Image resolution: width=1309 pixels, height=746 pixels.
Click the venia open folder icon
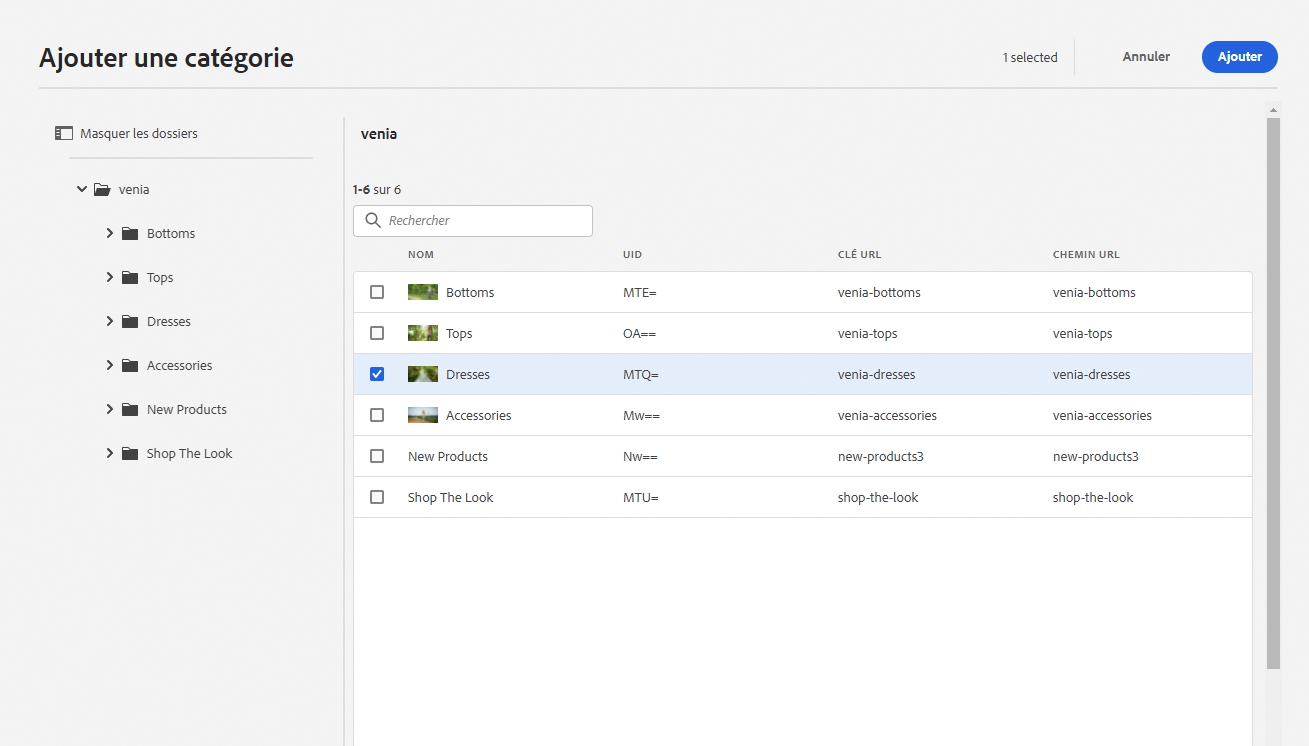[102, 189]
